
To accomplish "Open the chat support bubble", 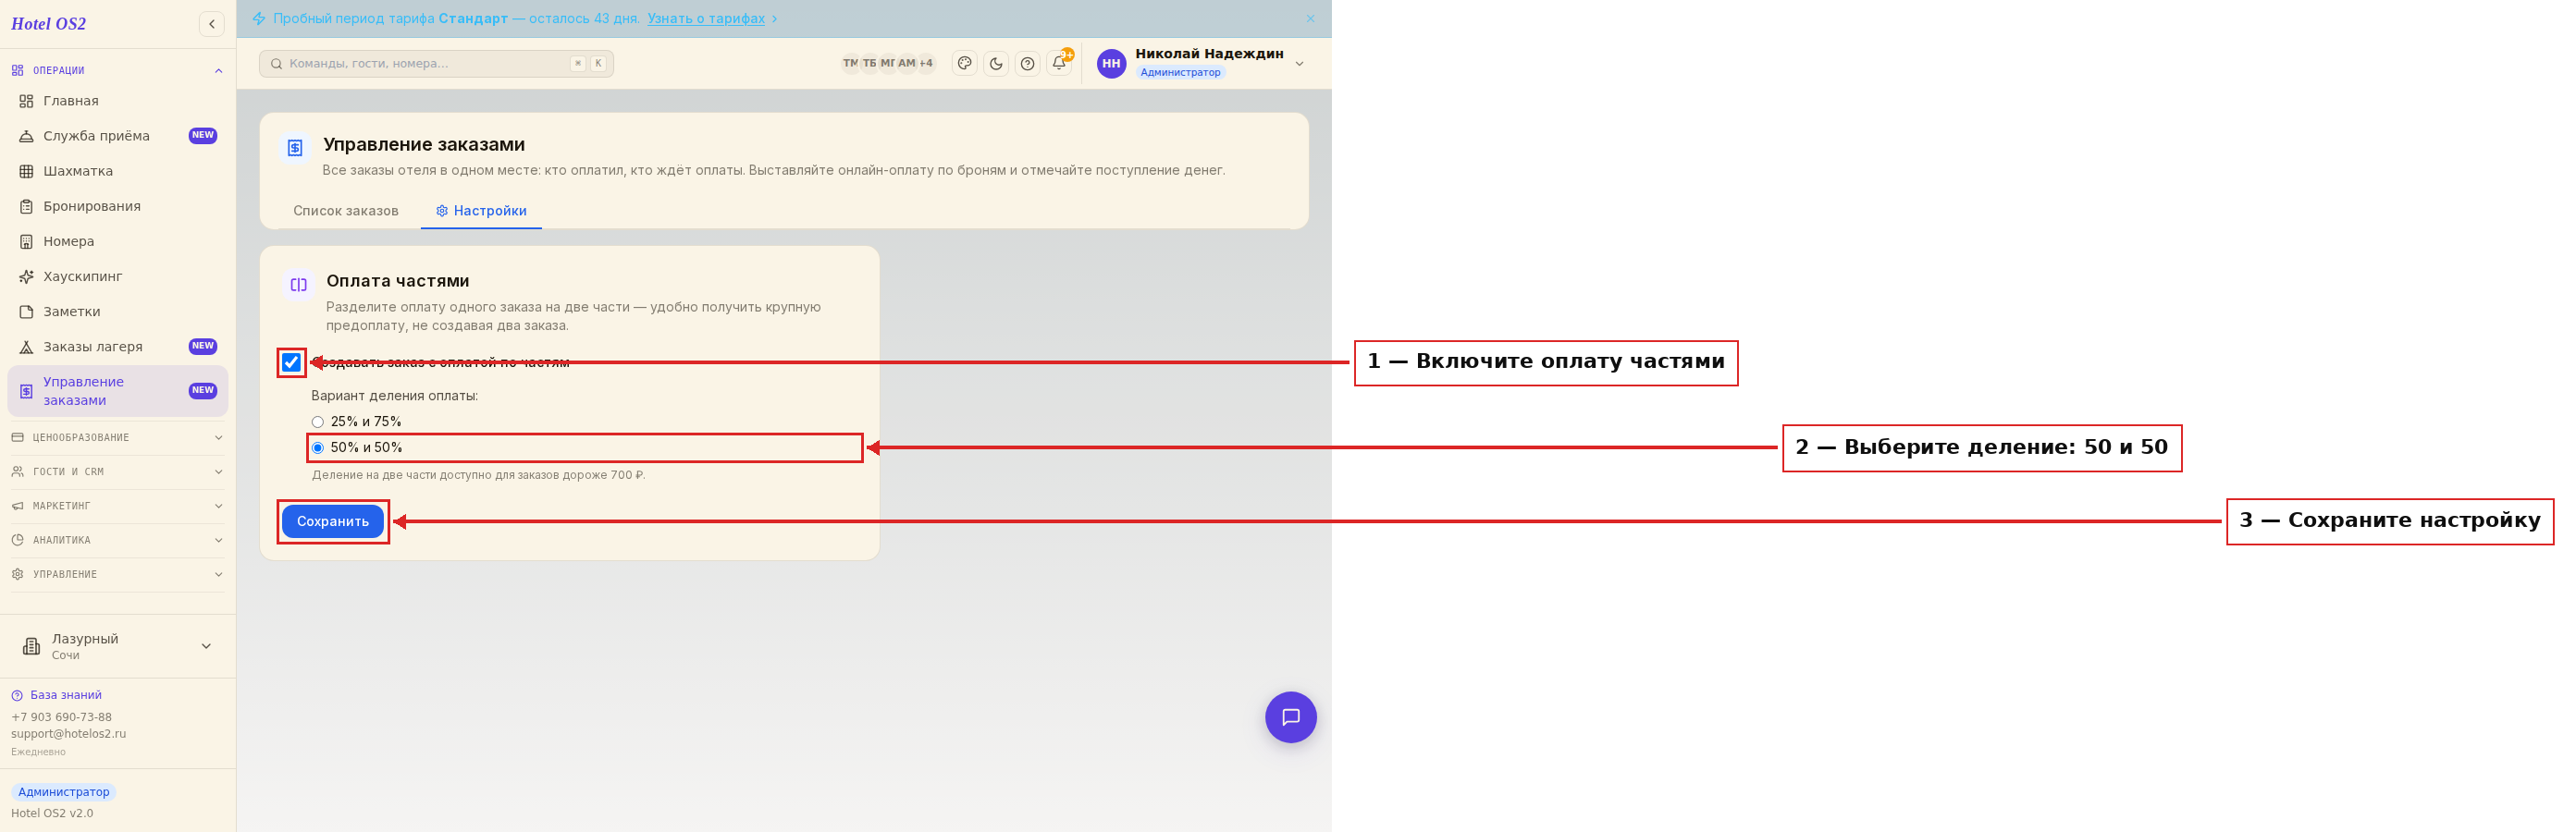I will (x=1290, y=717).
